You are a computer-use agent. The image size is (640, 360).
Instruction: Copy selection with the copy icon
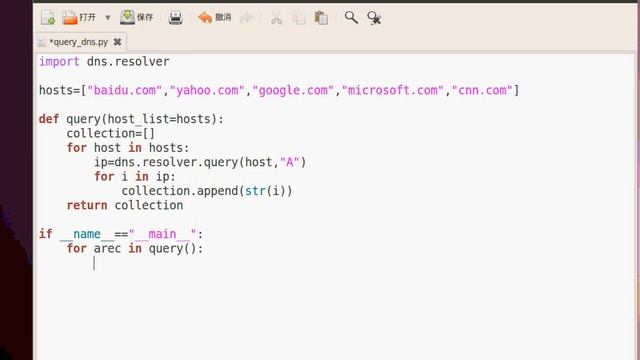point(298,18)
